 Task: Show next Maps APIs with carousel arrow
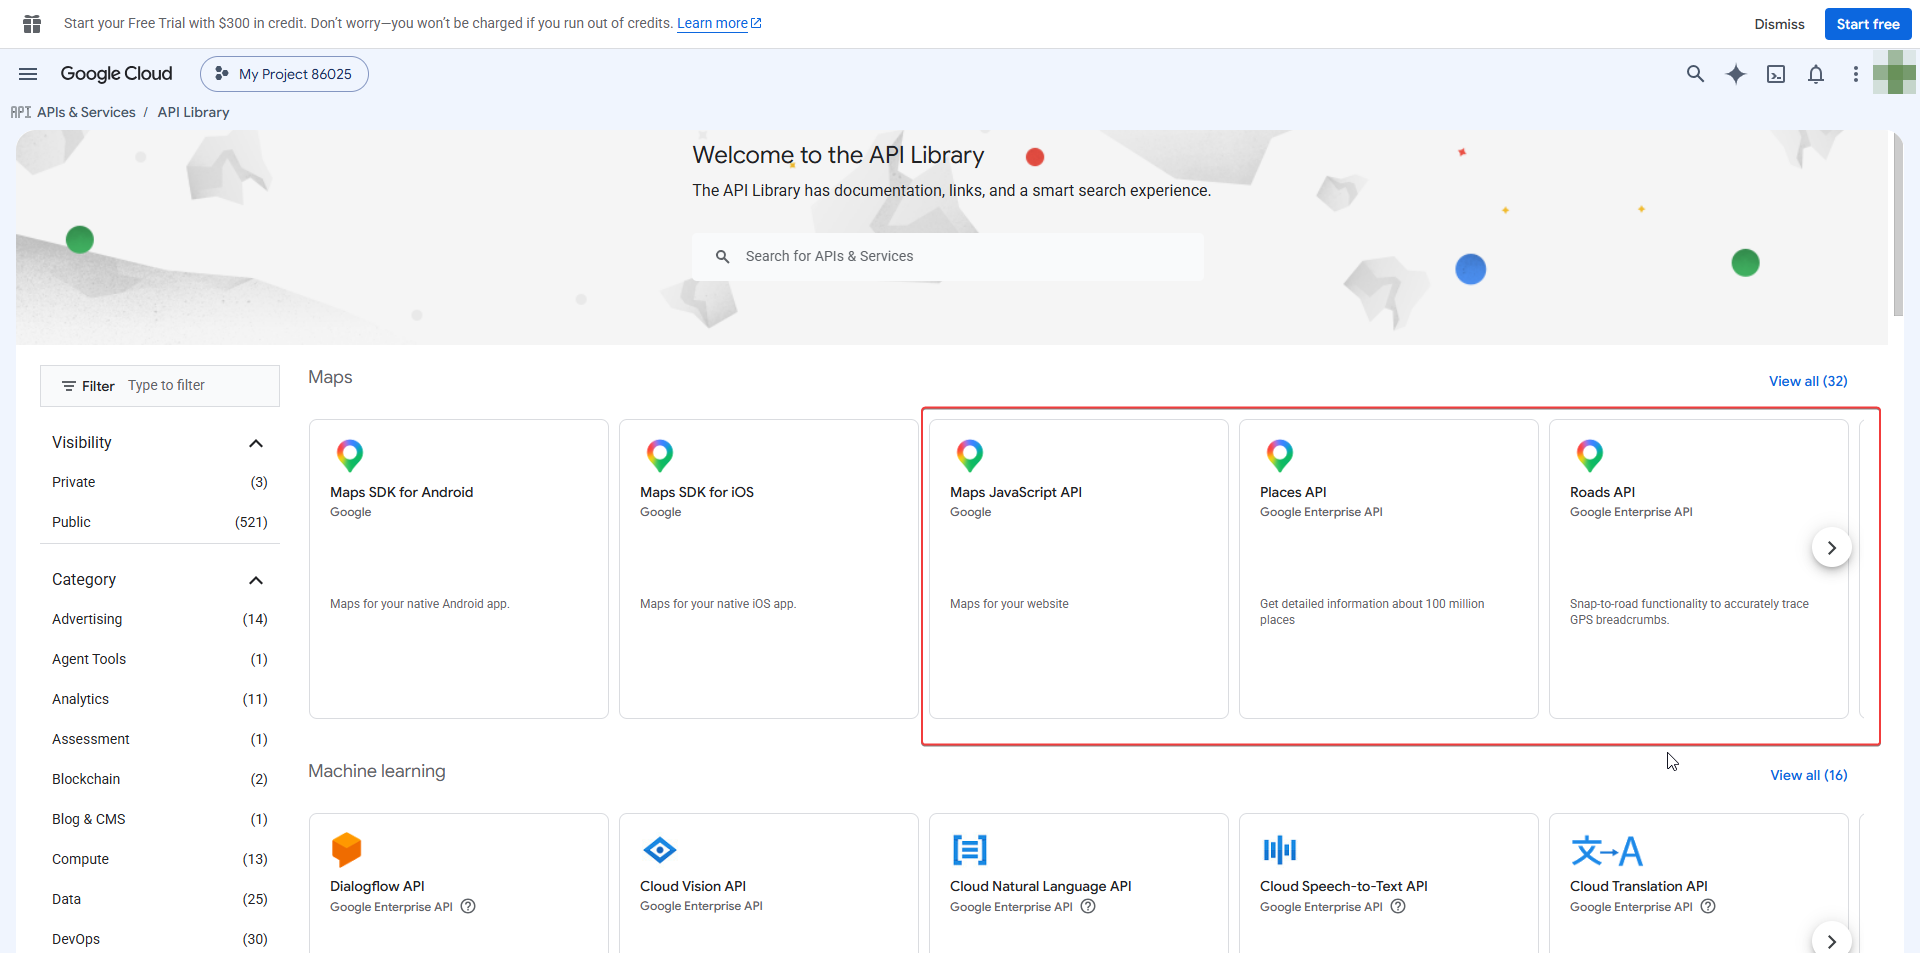click(x=1831, y=548)
